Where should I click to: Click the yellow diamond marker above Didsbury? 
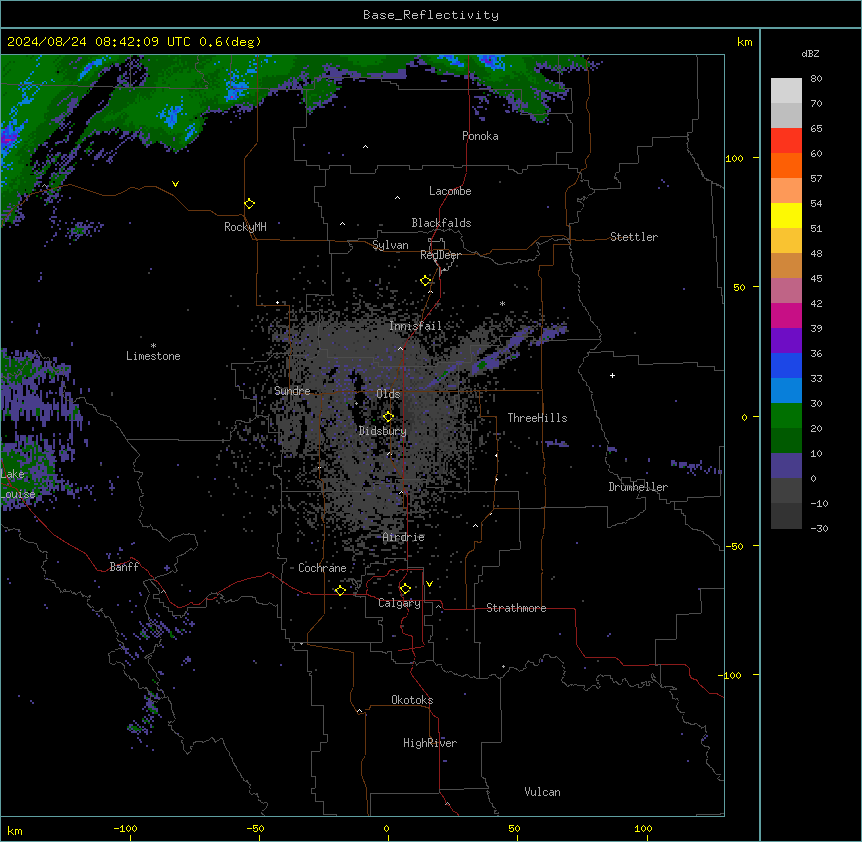point(388,417)
